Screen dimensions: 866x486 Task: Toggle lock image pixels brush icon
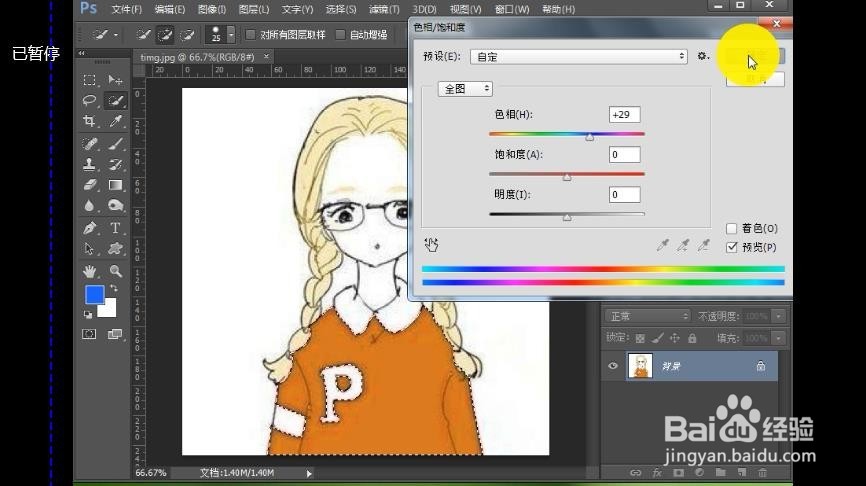657,338
